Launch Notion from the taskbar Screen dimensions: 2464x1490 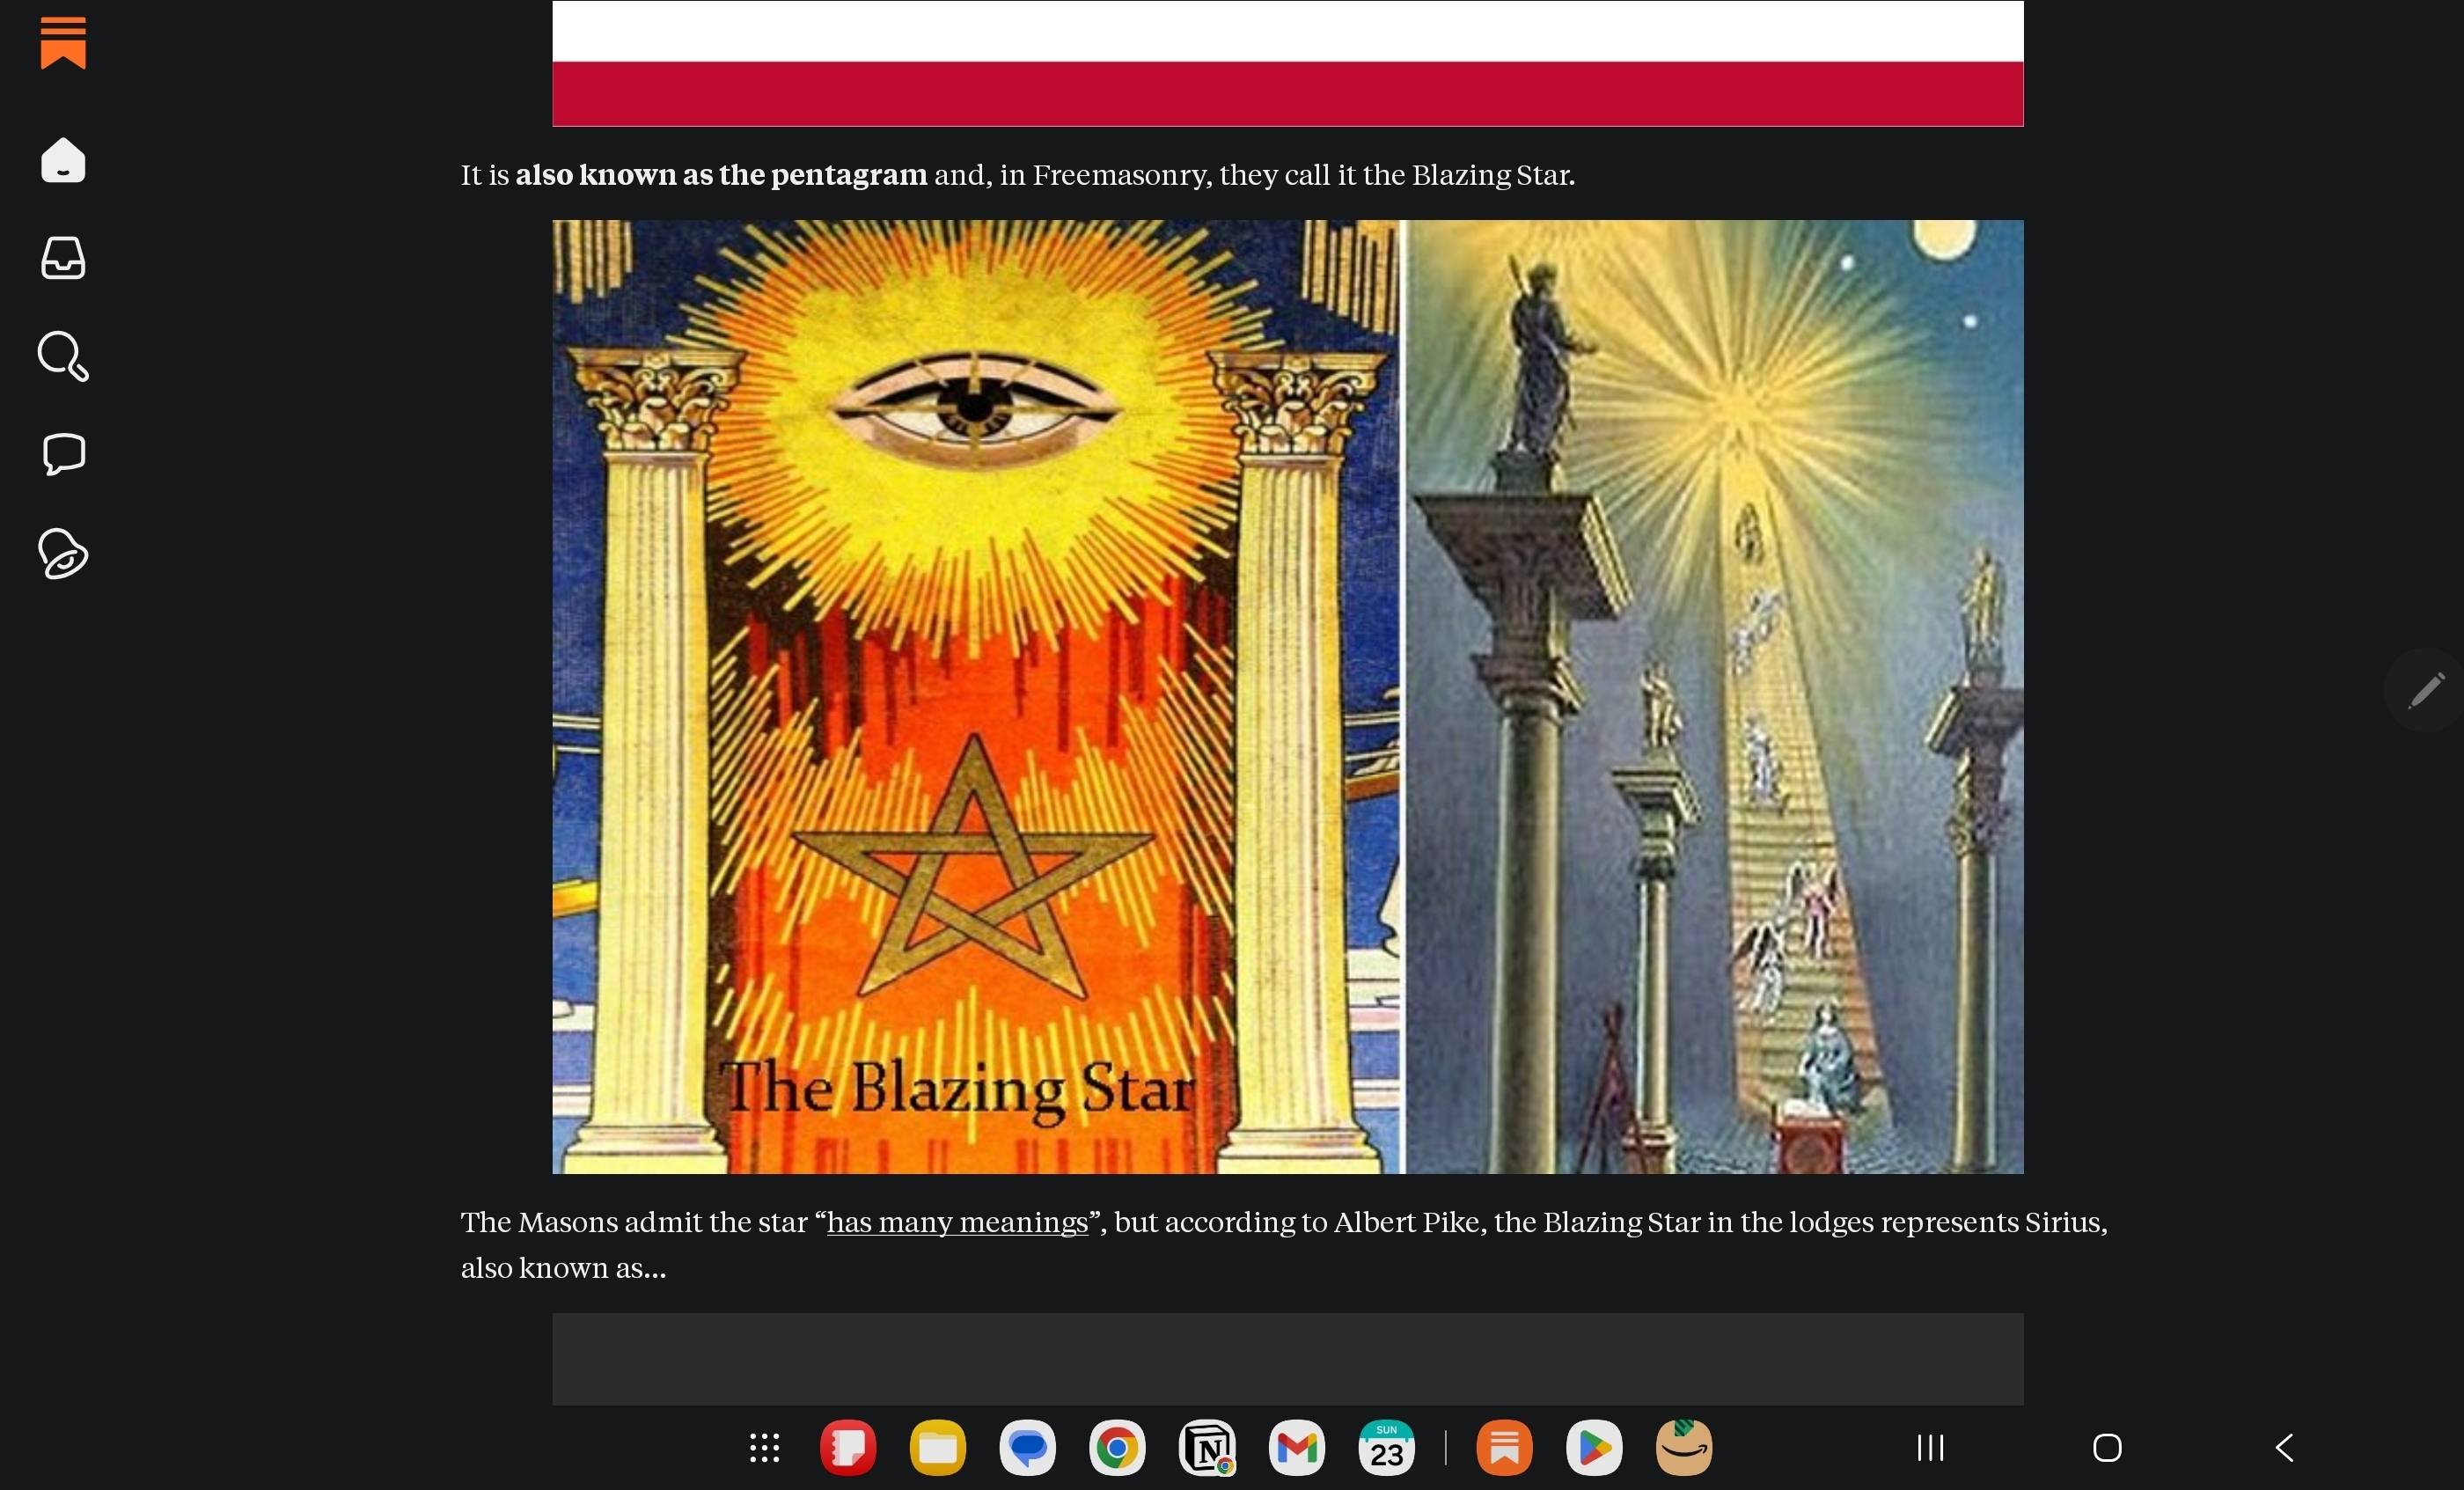1207,1448
